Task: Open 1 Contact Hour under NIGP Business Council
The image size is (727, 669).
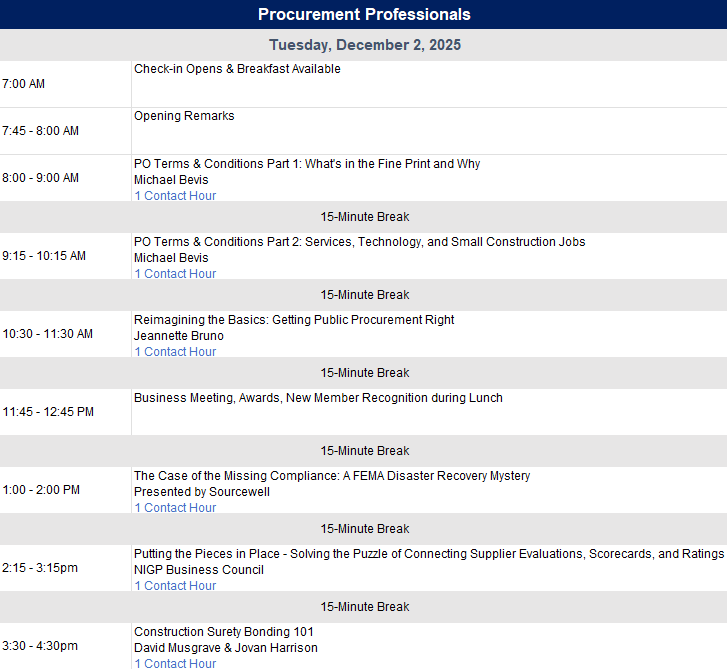Action: click(175, 586)
